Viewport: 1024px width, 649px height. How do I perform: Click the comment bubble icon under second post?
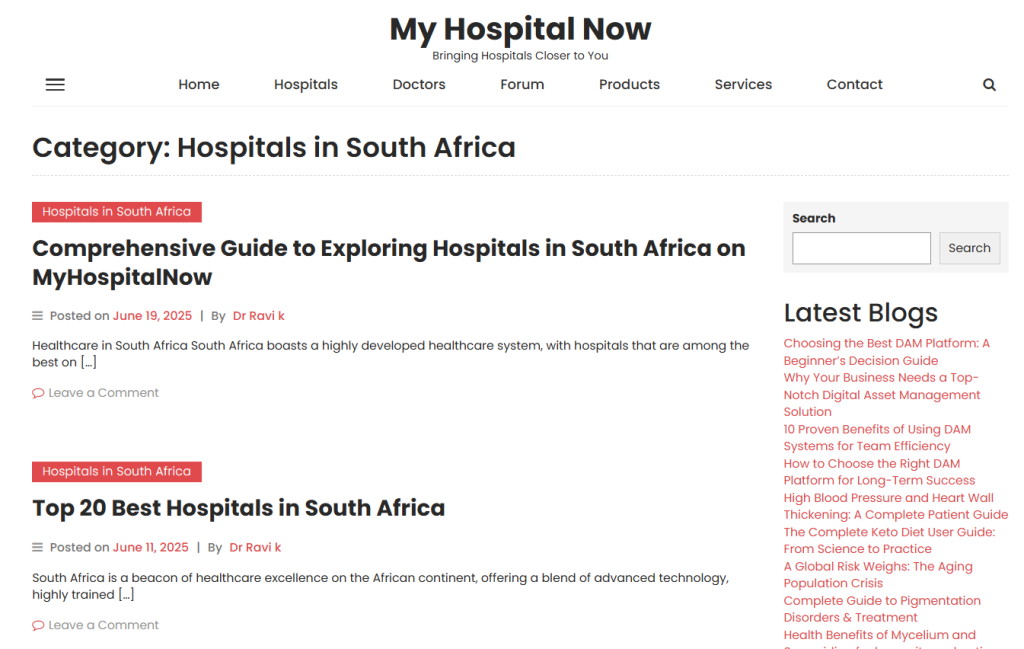coord(38,625)
